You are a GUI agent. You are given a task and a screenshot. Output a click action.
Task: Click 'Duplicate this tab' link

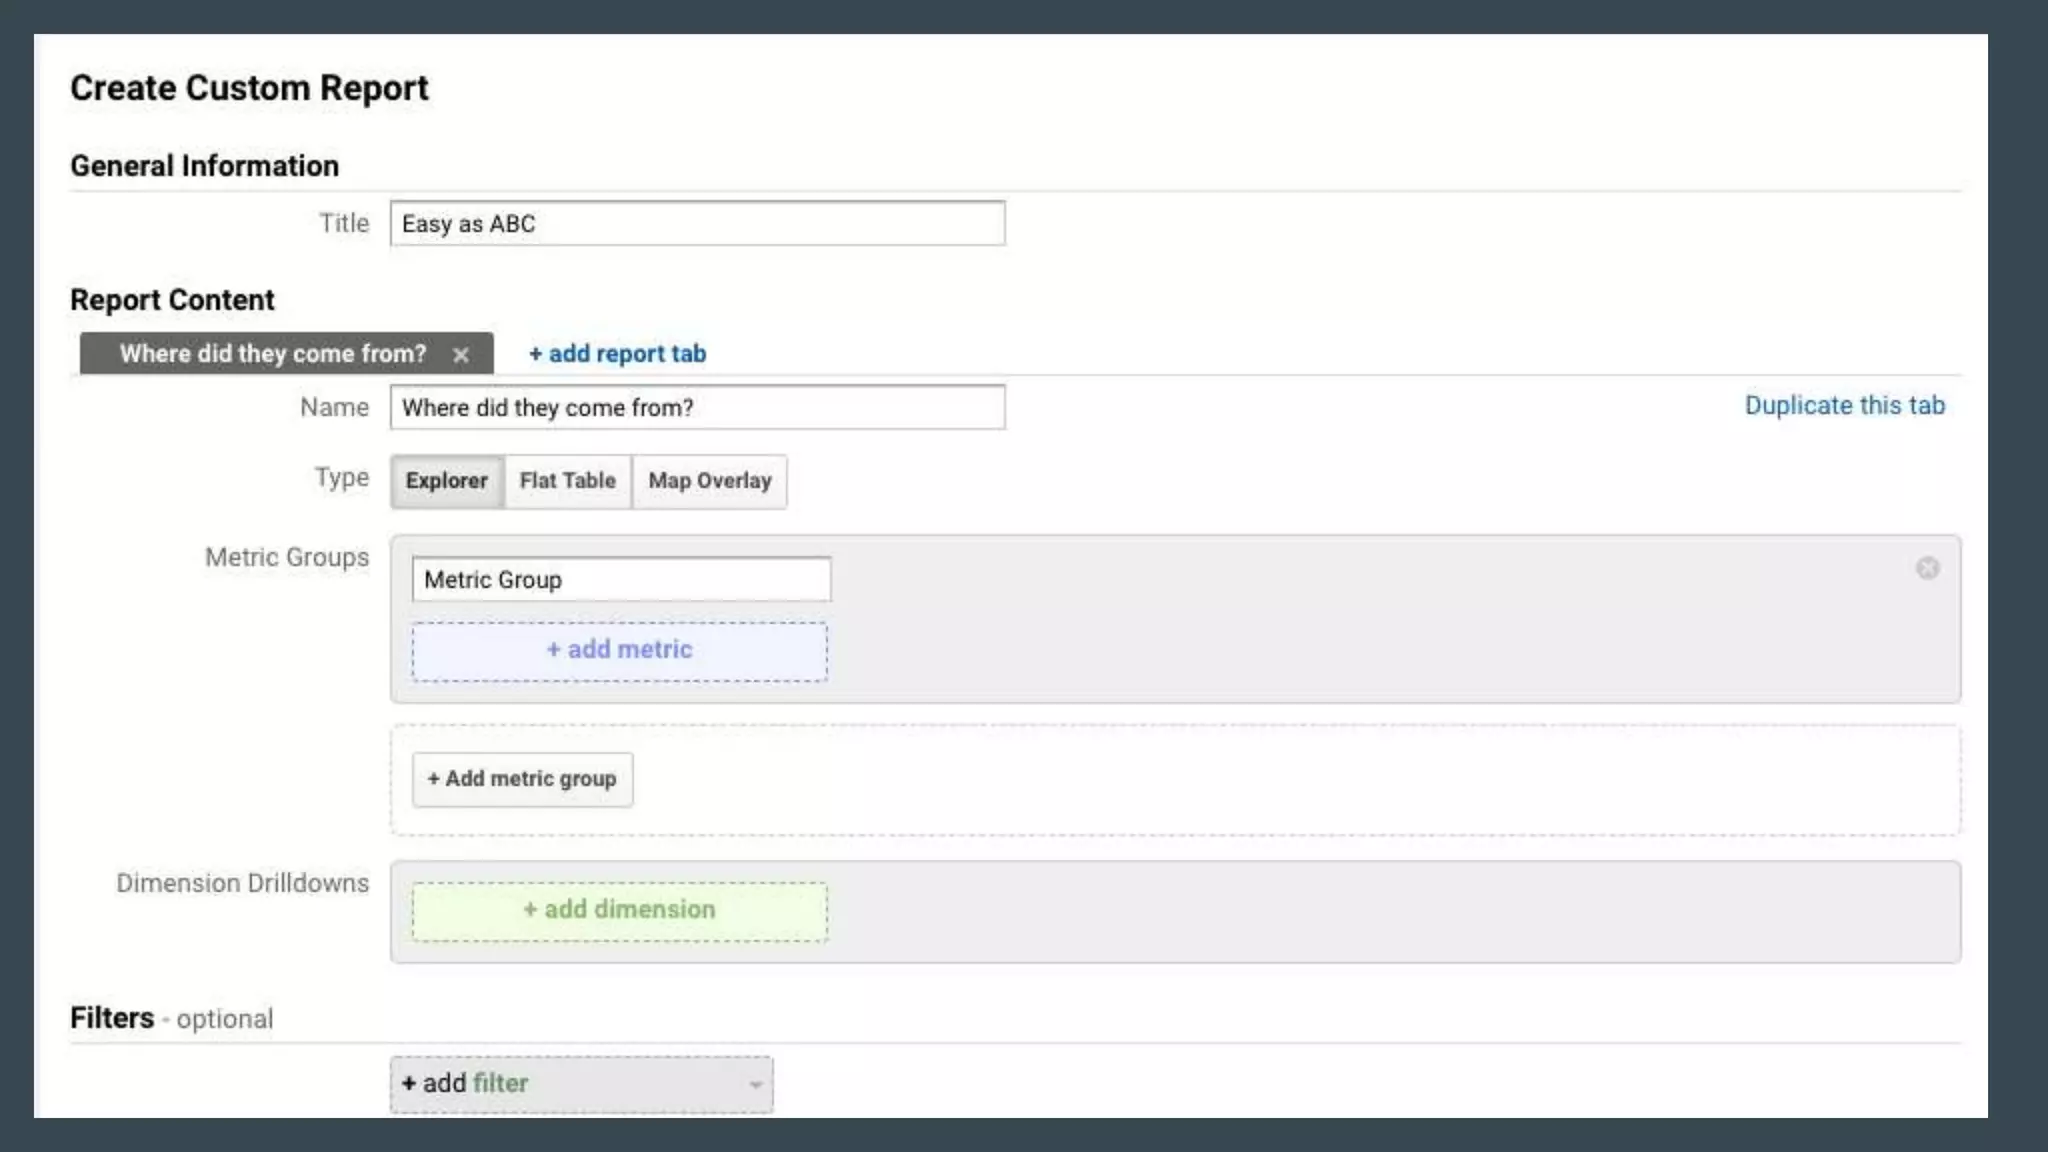(1844, 405)
